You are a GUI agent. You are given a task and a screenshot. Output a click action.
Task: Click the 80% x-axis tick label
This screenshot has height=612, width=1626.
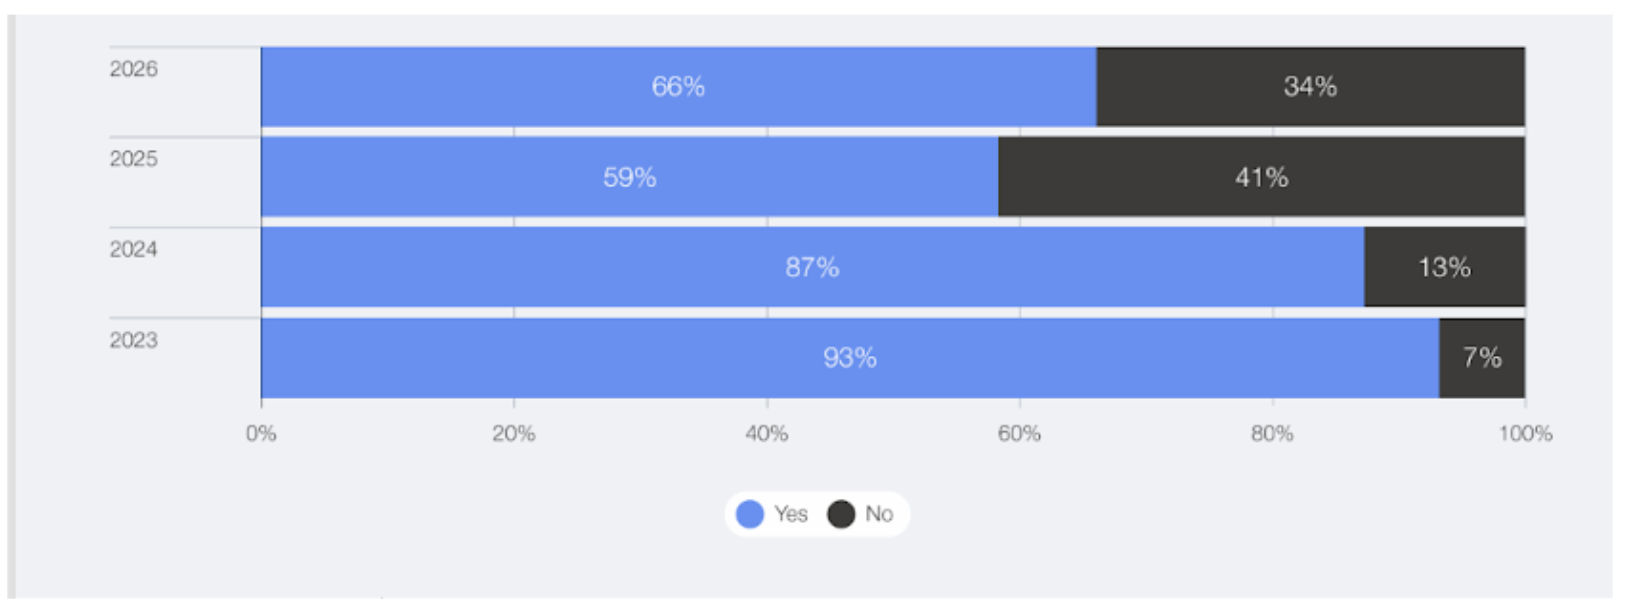(x=1272, y=434)
